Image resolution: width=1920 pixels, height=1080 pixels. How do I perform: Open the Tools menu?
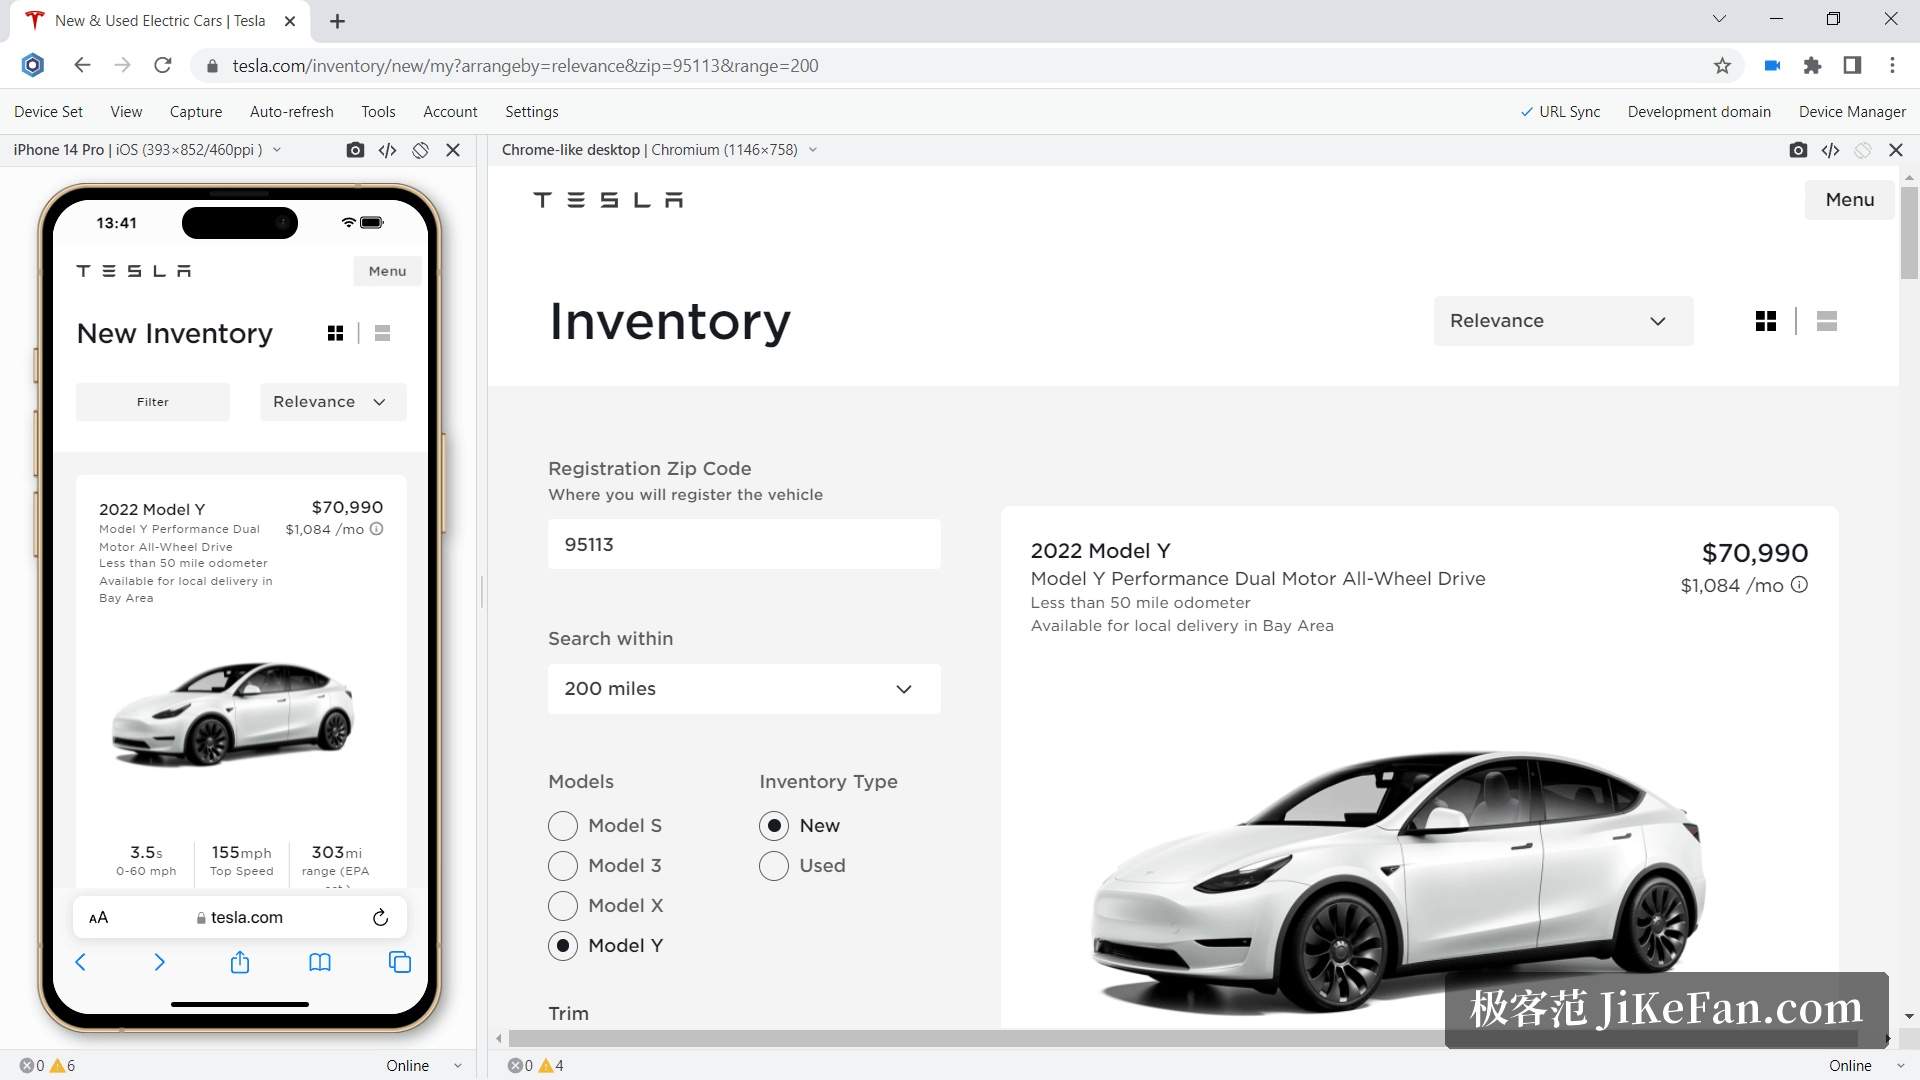(378, 112)
